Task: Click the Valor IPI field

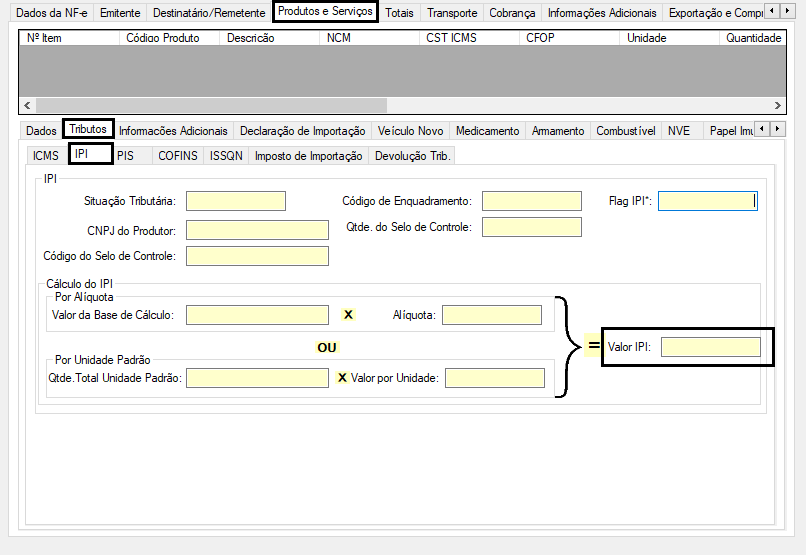Action: [711, 347]
